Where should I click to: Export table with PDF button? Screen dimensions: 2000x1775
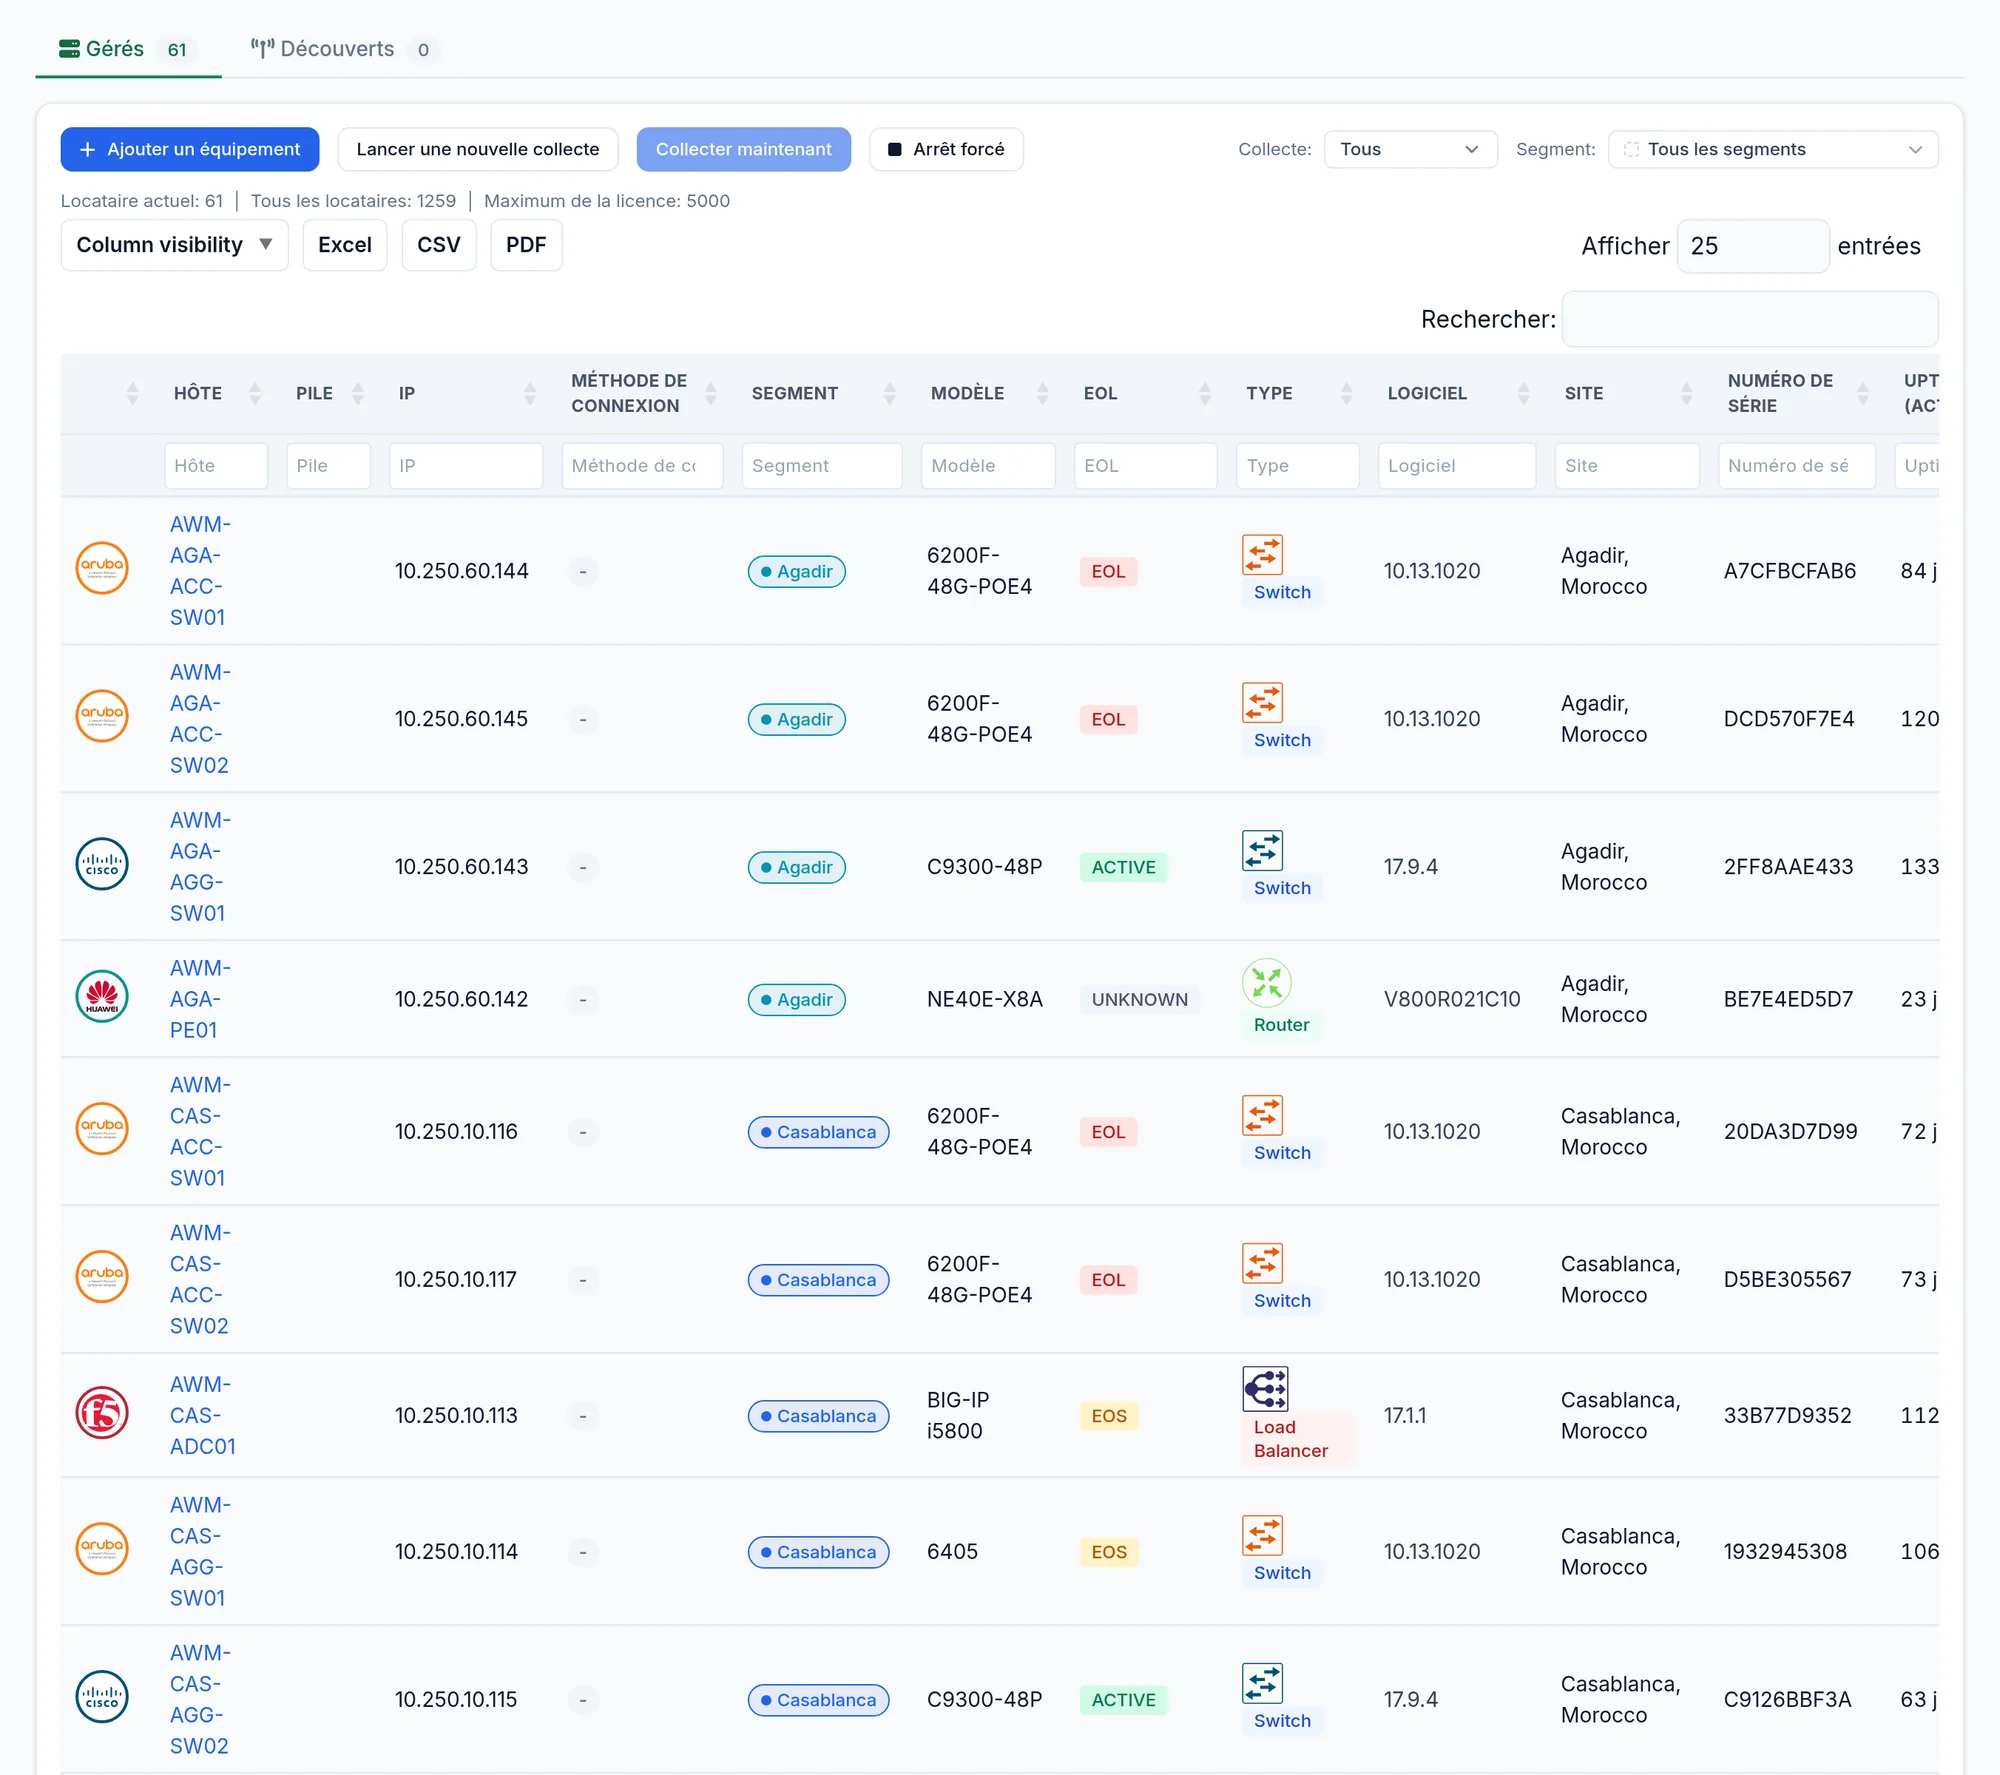click(x=526, y=246)
